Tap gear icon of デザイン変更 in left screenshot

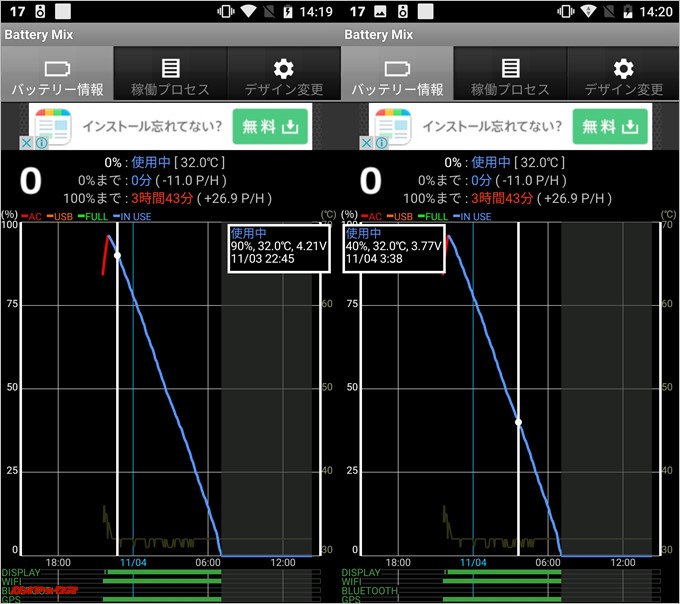[283, 68]
